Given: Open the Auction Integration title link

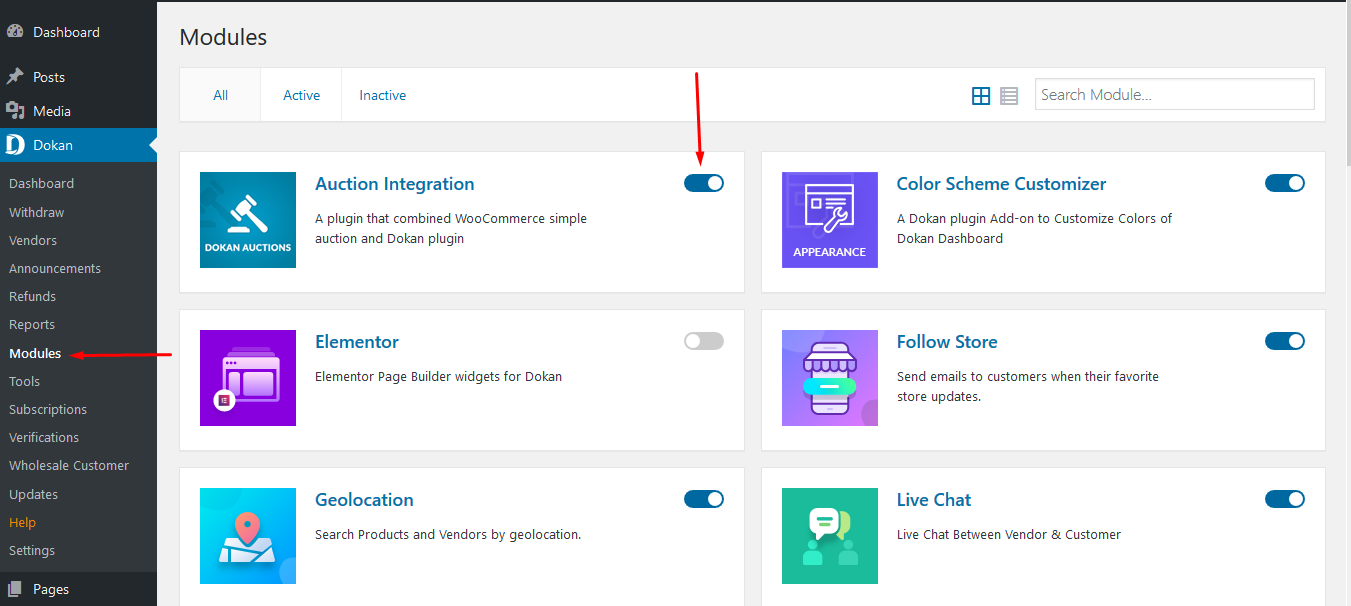Looking at the screenshot, I should 395,184.
